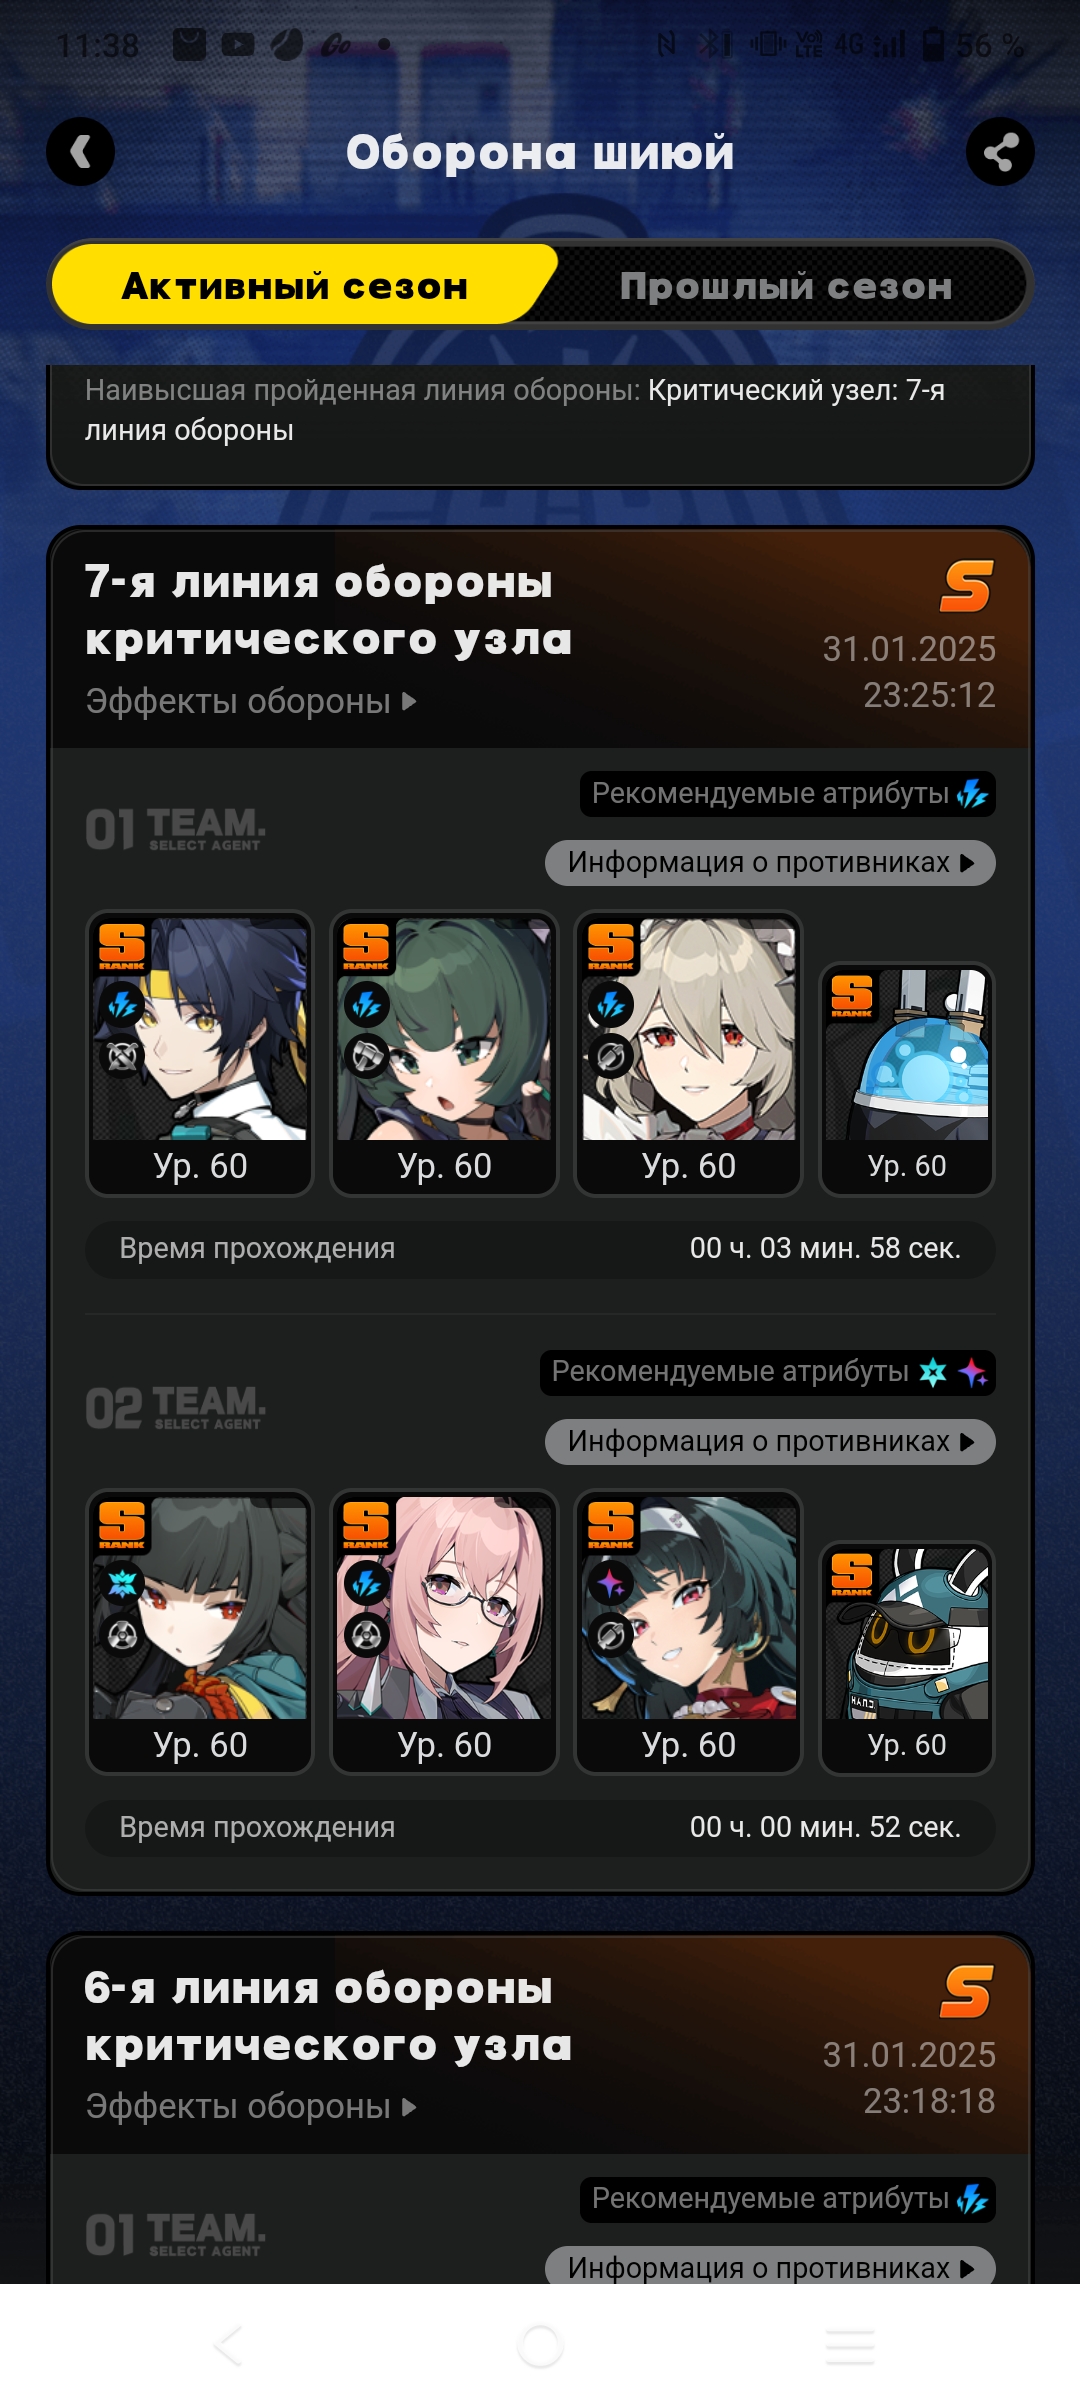Tap Android recent apps navigation button
The width and height of the screenshot is (1080, 2400).
pos(850,2345)
